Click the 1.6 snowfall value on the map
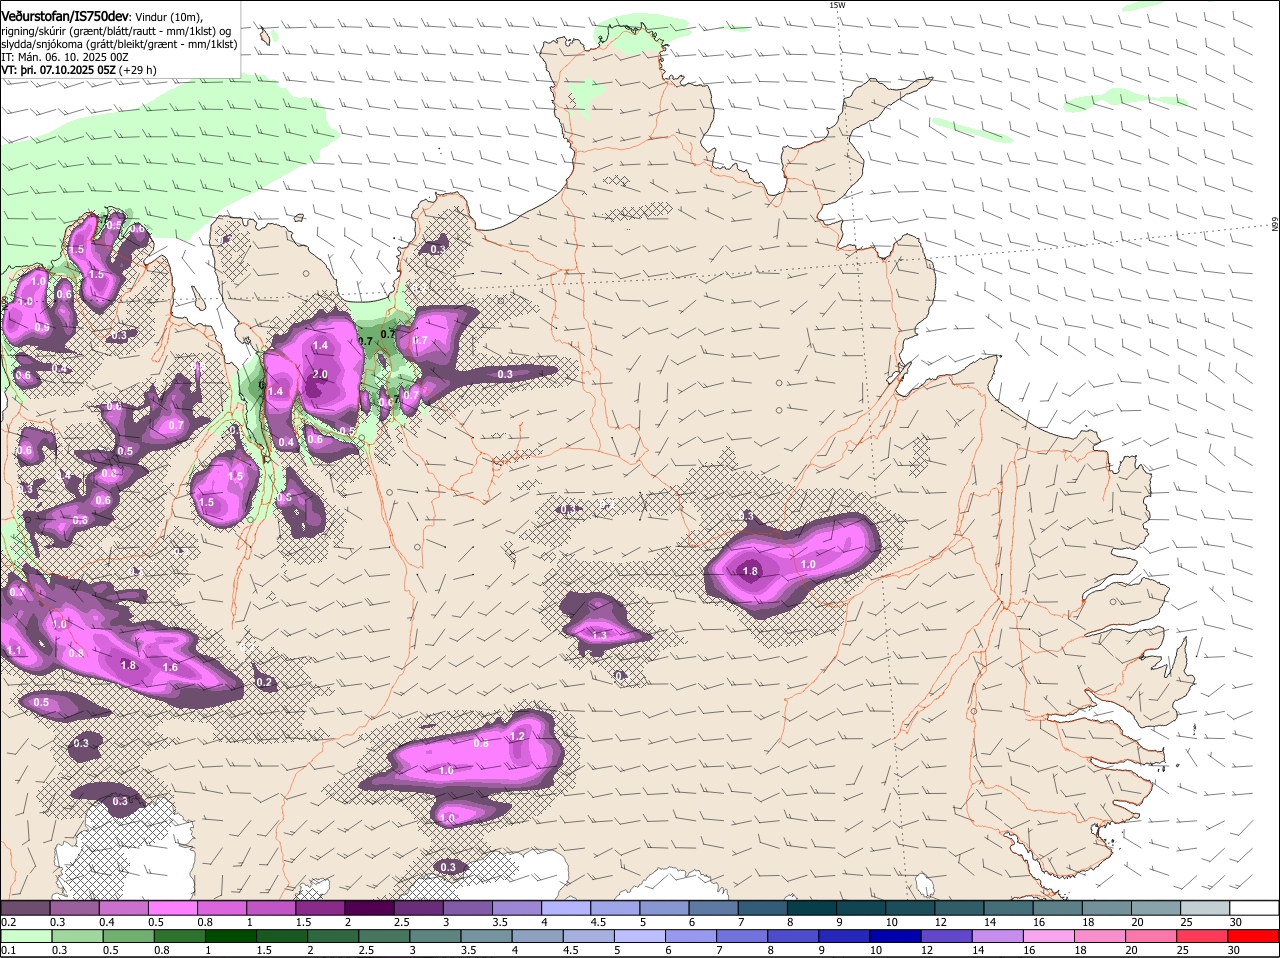The width and height of the screenshot is (1280, 958). click(x=170, y=667)
